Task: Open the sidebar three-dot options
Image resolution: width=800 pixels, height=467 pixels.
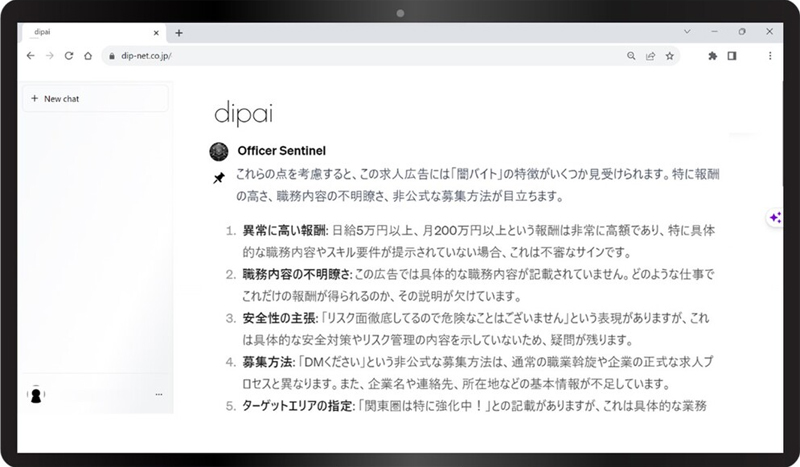Action: [x=159, y=395]
